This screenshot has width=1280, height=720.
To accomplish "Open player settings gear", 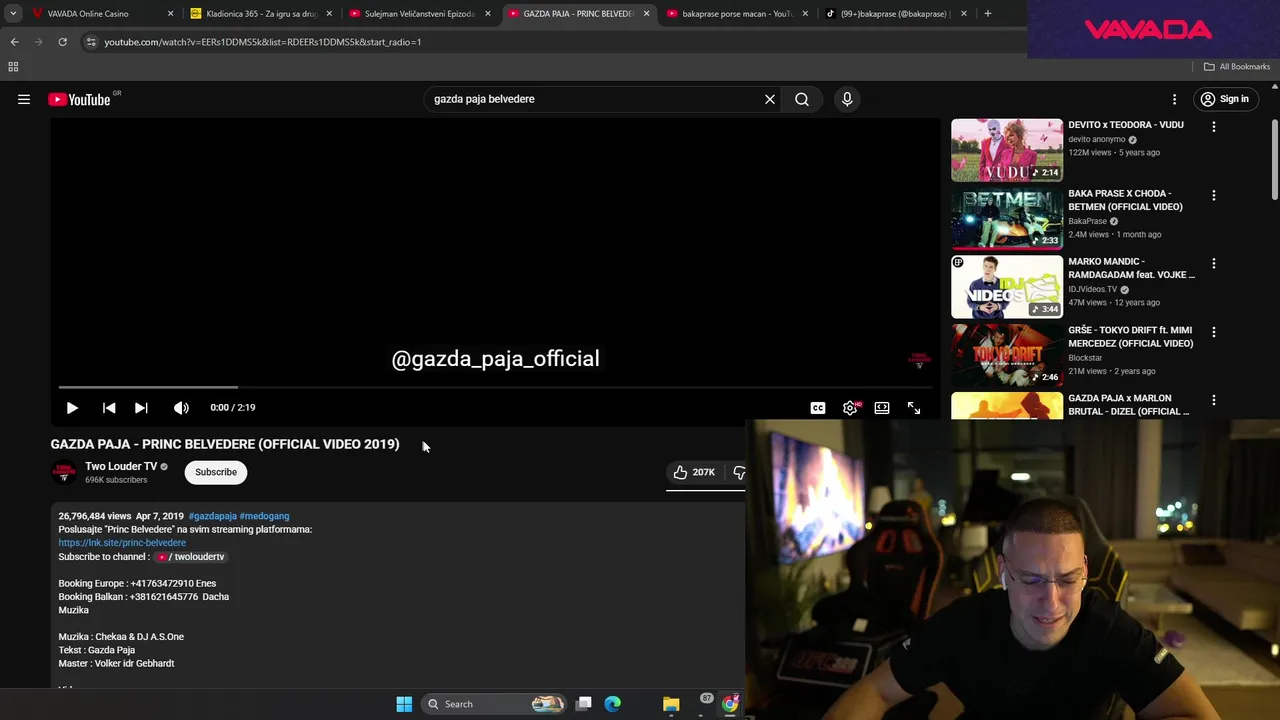I will 850,408.
